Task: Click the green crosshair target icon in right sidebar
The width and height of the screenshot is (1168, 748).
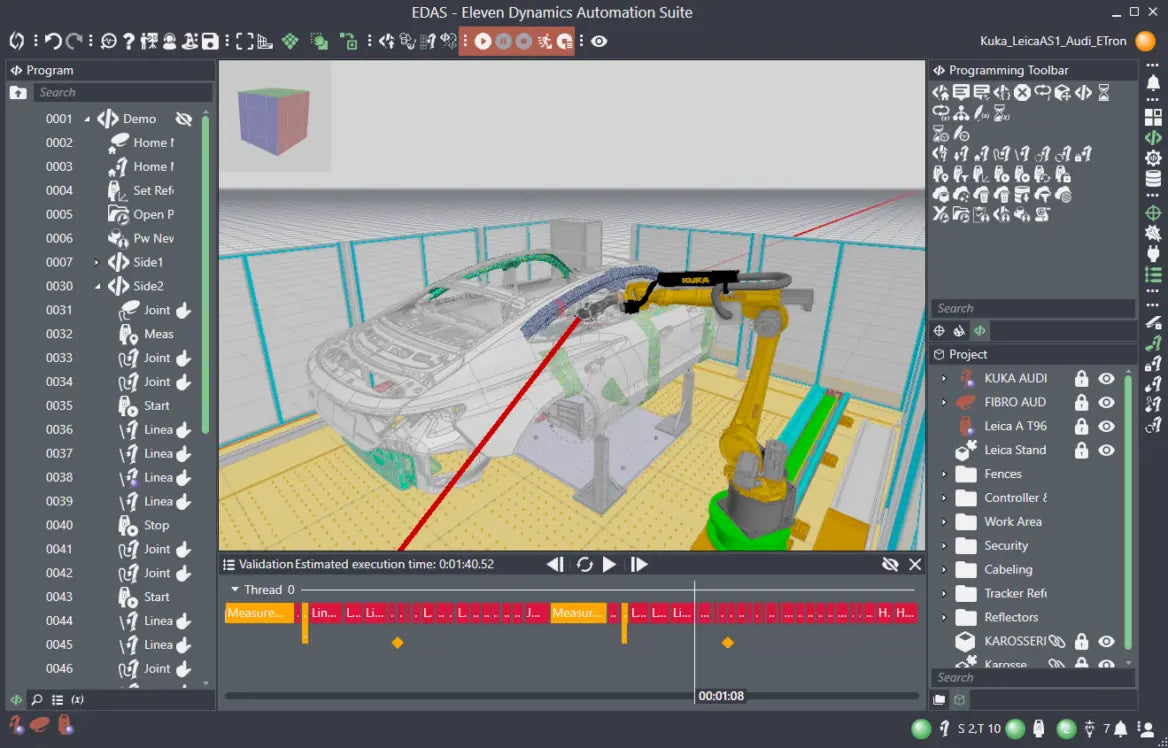Action: pyautogui.click(x=1152, y=214)
